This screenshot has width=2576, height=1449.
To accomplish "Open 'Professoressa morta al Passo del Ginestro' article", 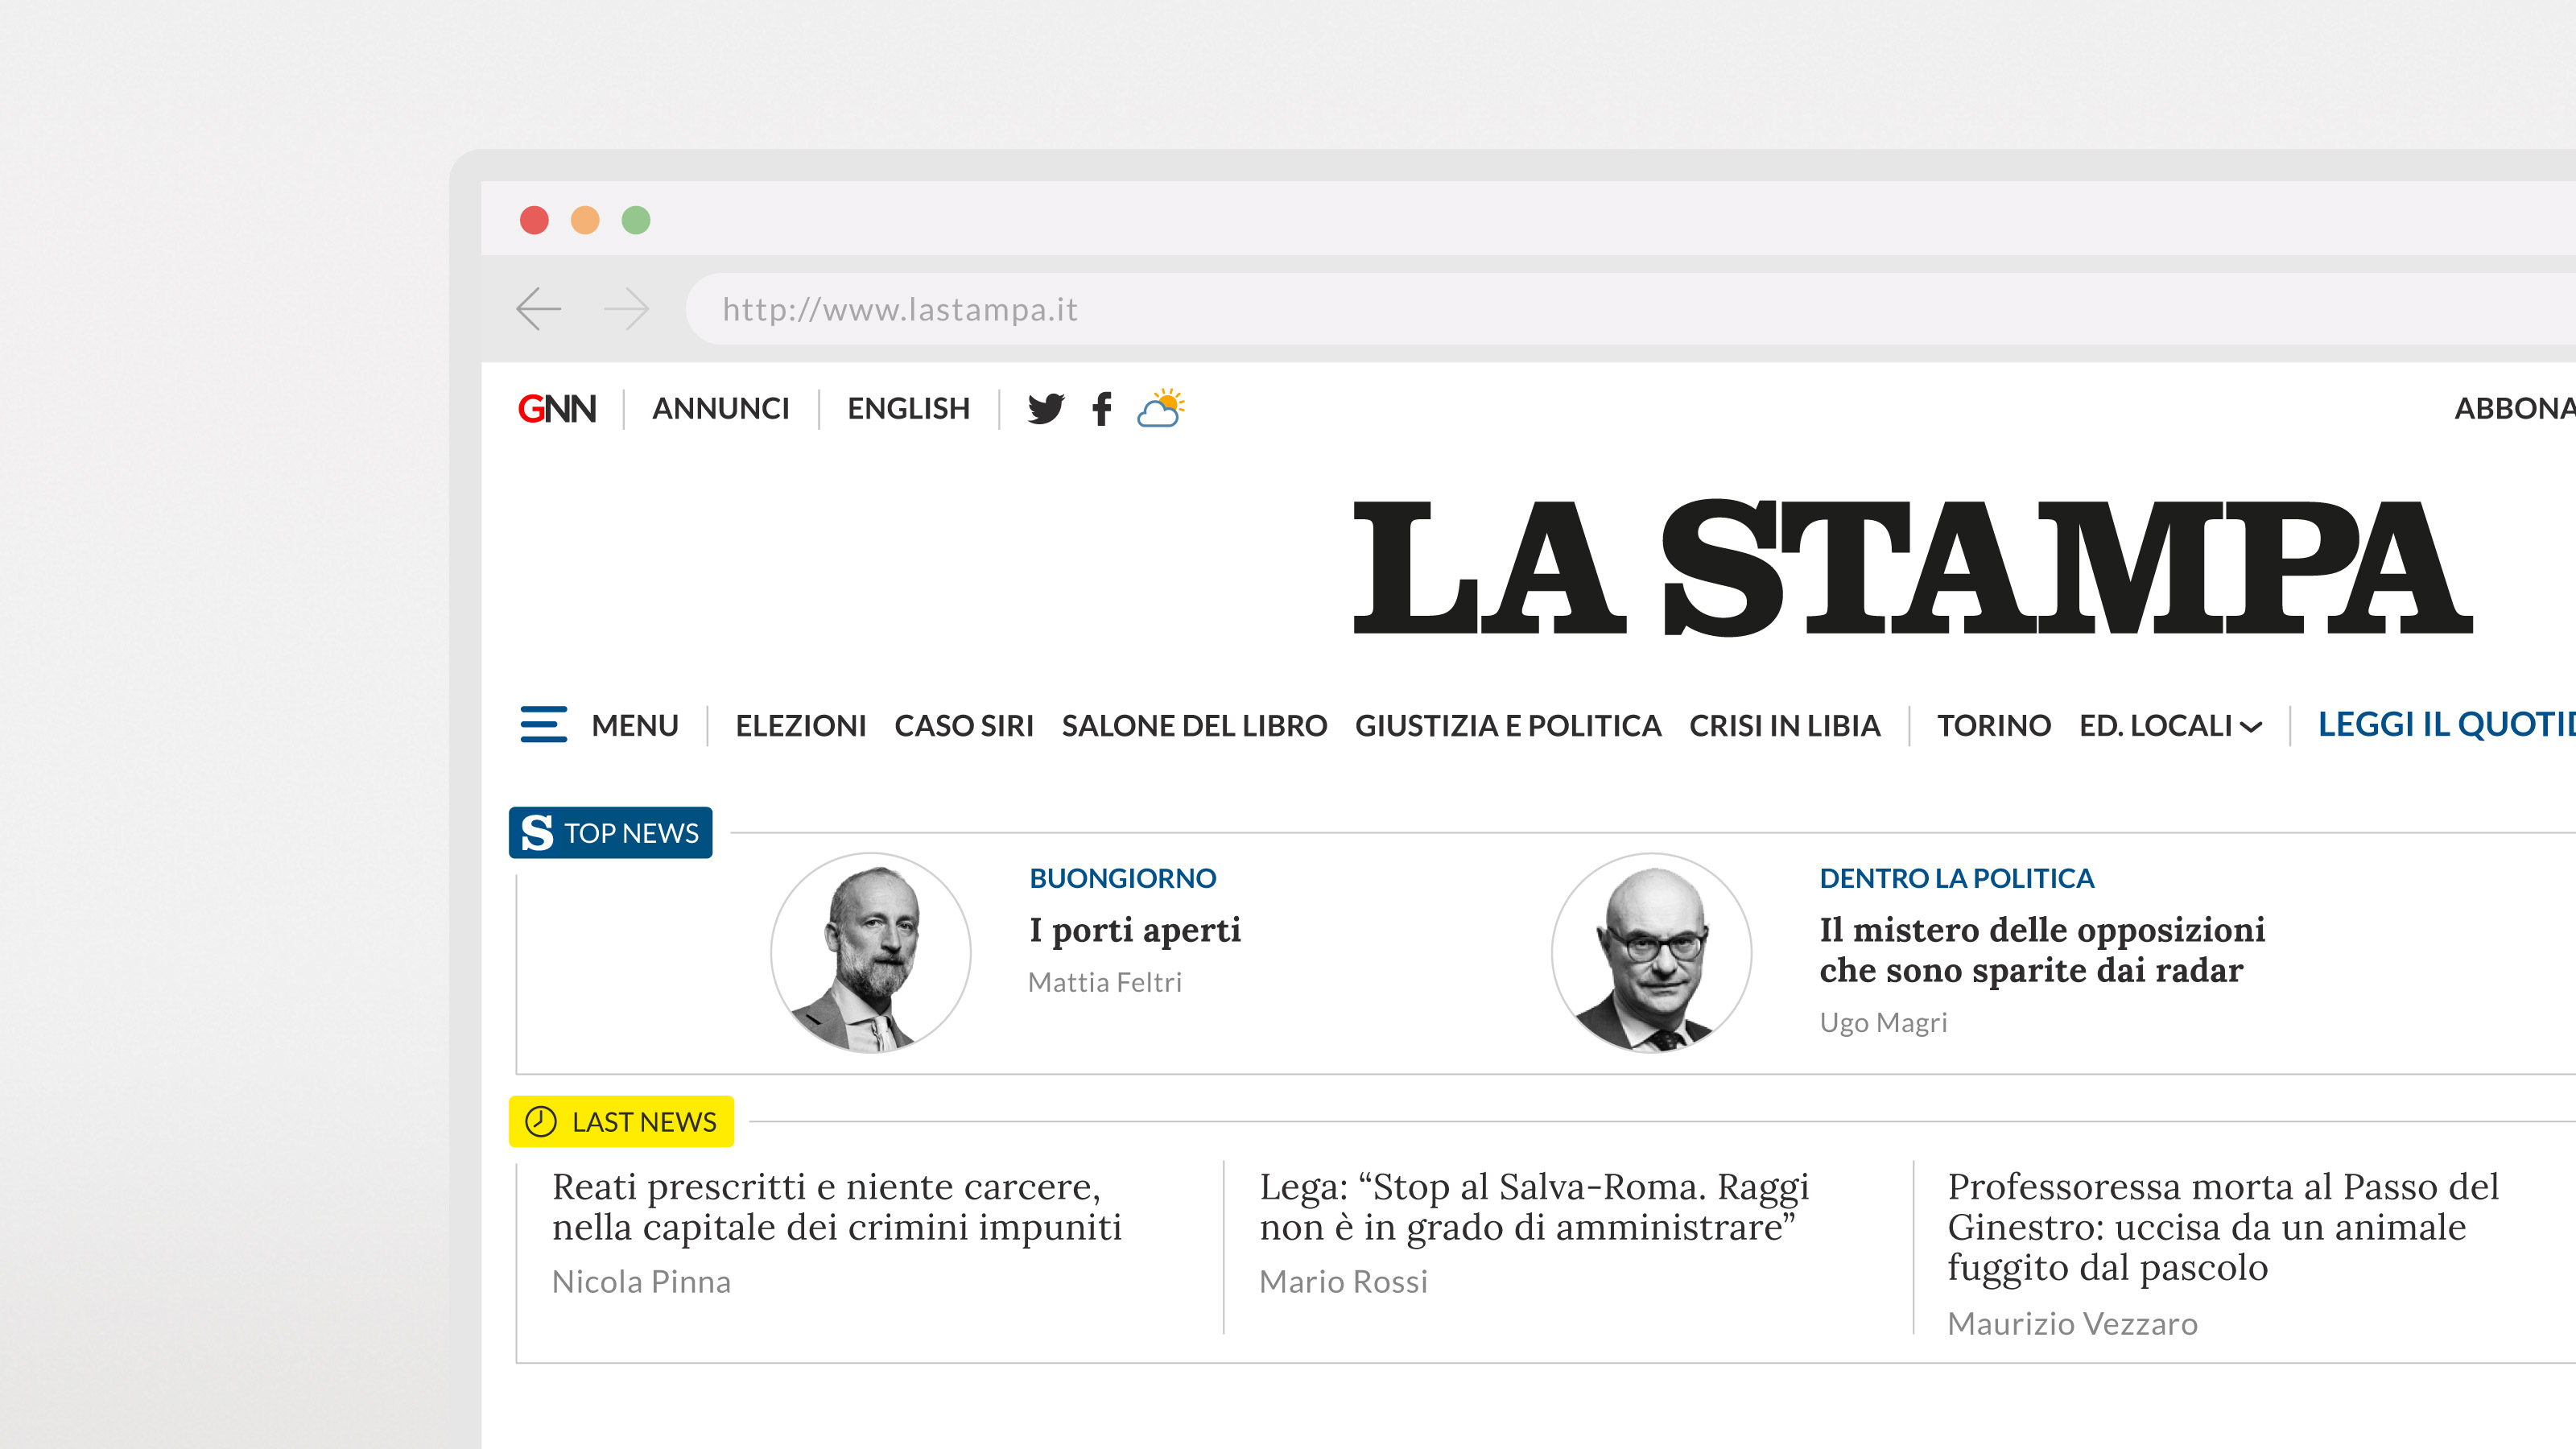I will 2222,1227.
